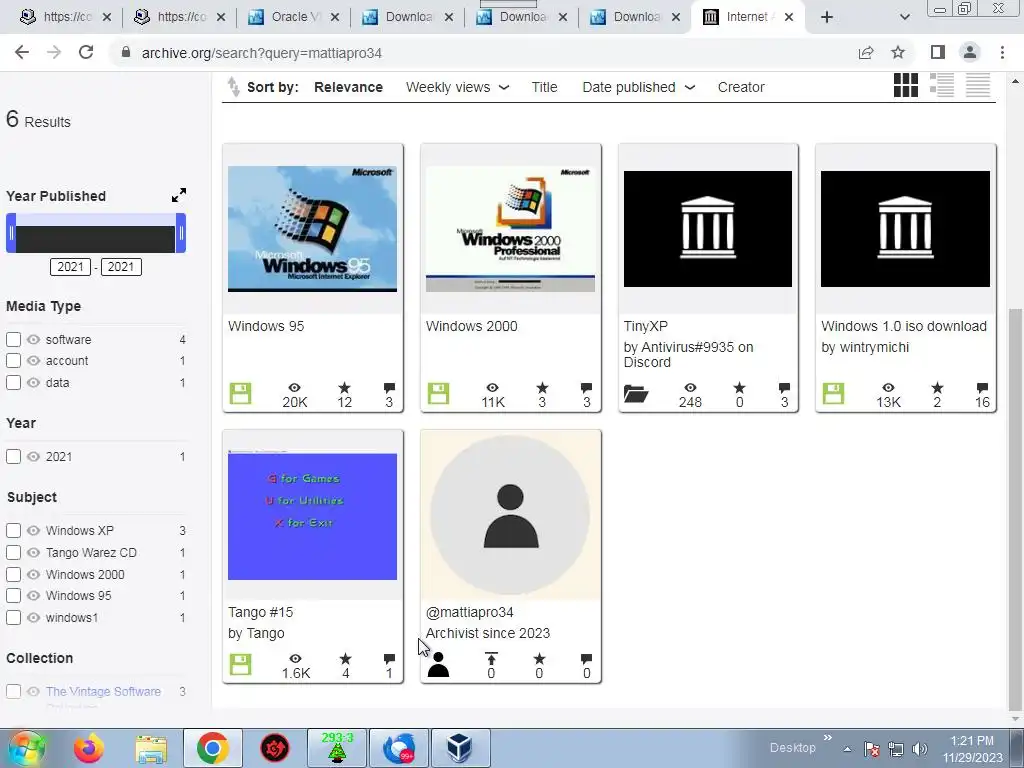Check the 2021 year filter
The width and height of the screenshot is (1024, 768).
click(x=13, y=456)
